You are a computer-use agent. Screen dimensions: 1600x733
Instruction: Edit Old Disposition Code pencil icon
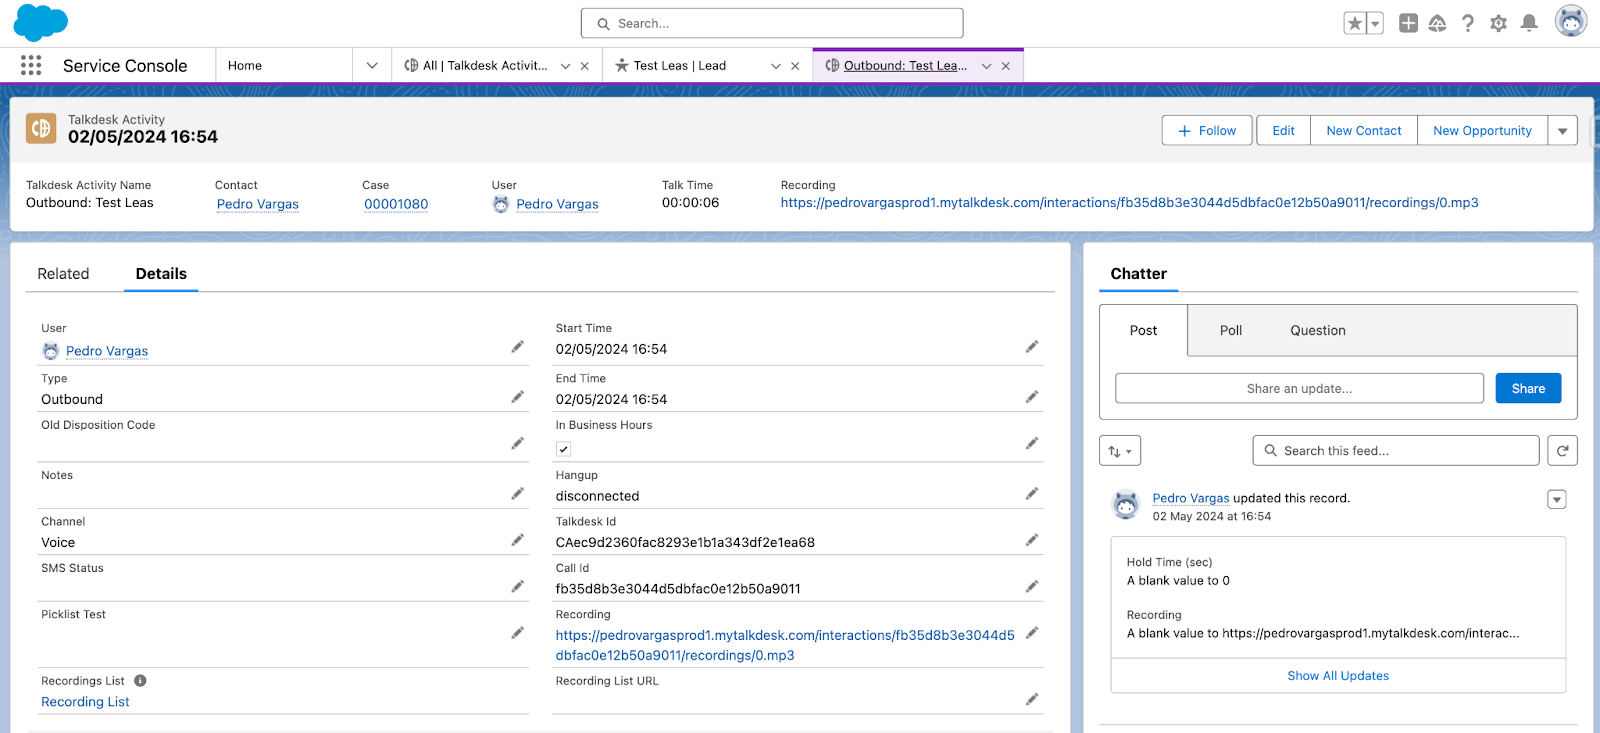click(517, 443)
